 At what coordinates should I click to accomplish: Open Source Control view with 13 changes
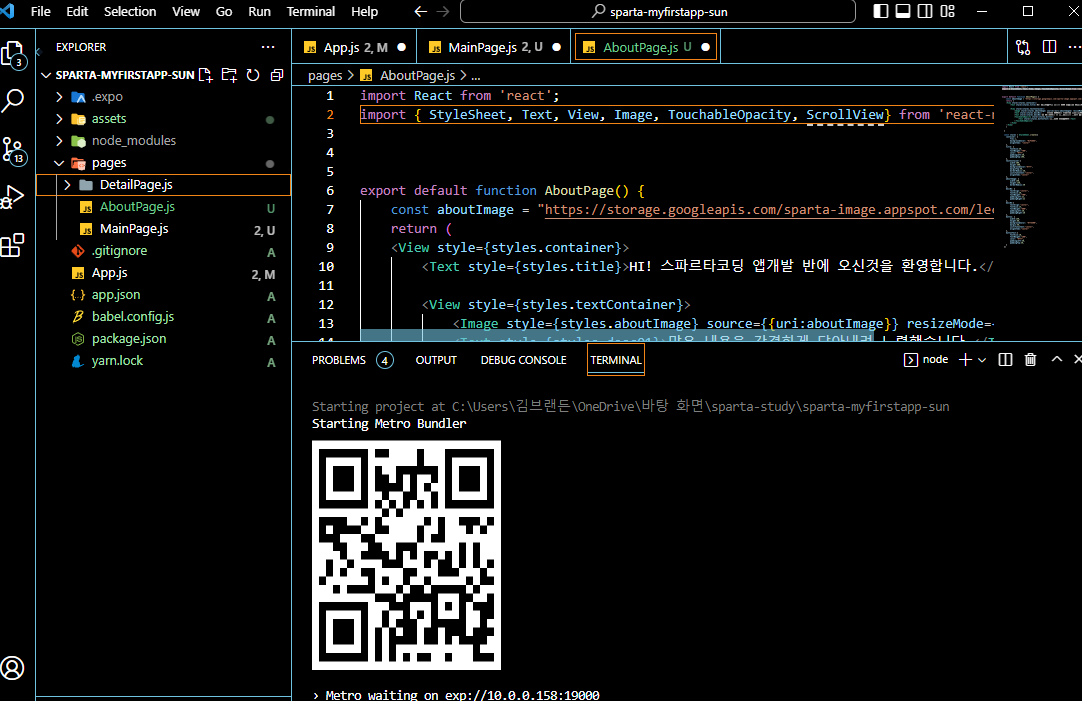click(13, 150)
